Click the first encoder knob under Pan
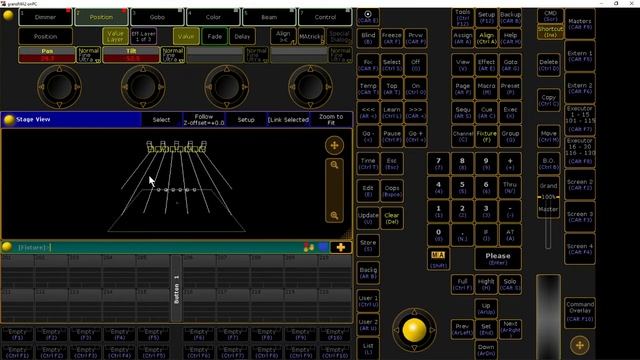 click(x=59, y=87)
